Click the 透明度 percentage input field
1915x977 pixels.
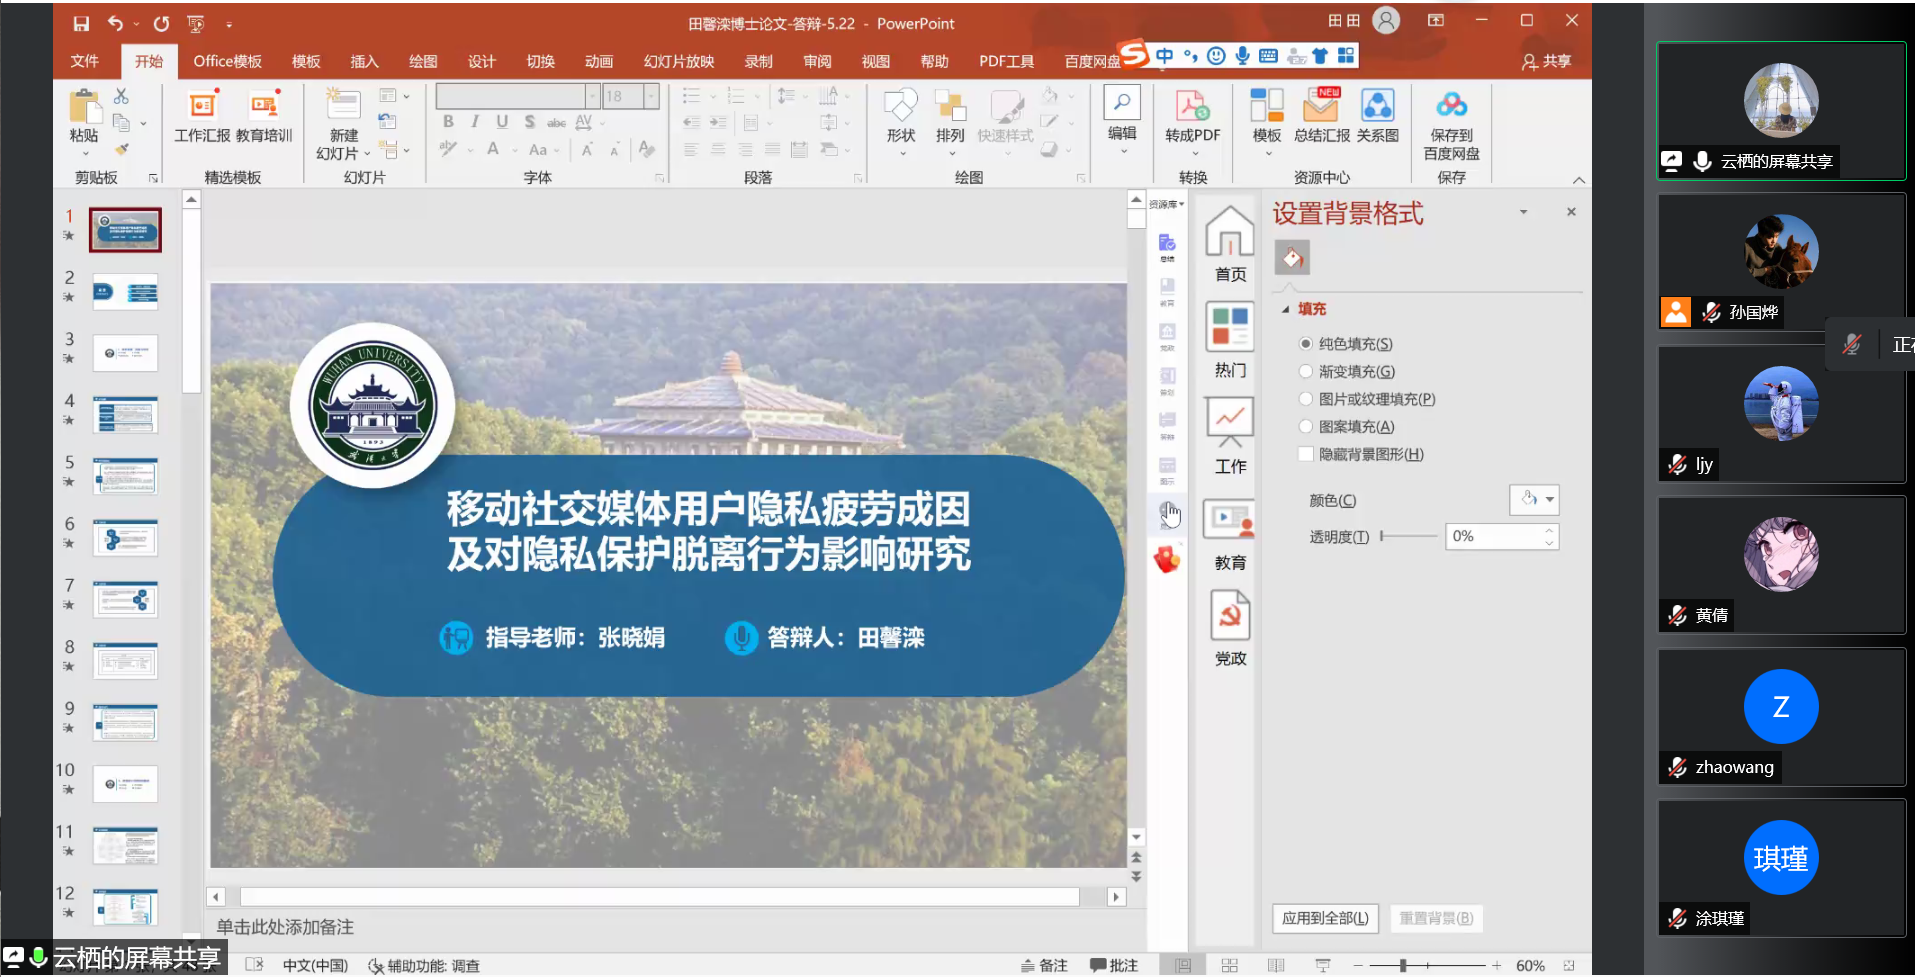[1494, 536]
